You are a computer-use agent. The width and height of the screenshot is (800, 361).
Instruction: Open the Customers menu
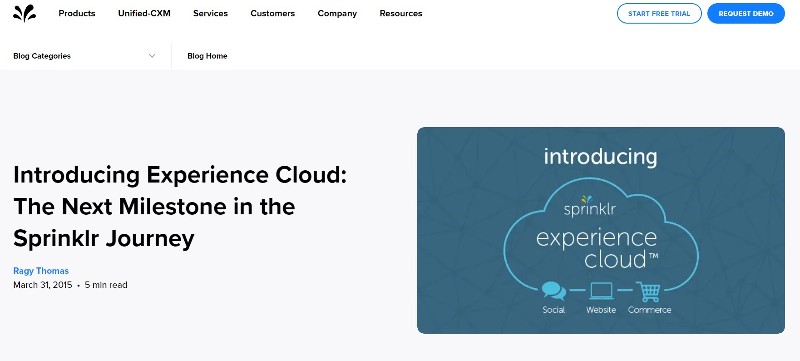coord(272,14)
